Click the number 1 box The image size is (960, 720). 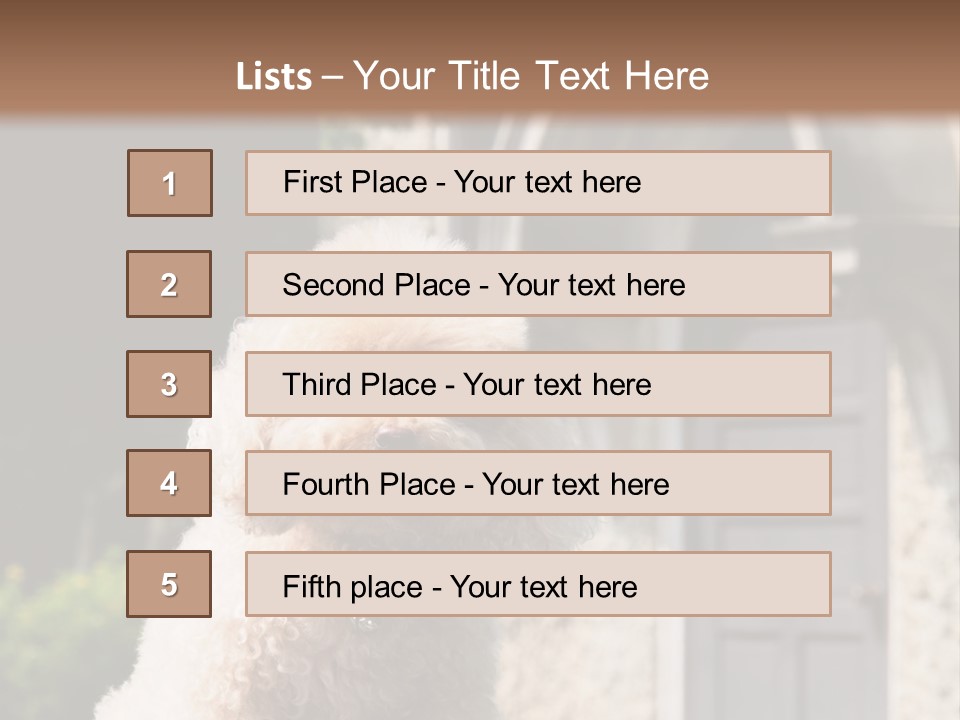(x=170, y=183)
